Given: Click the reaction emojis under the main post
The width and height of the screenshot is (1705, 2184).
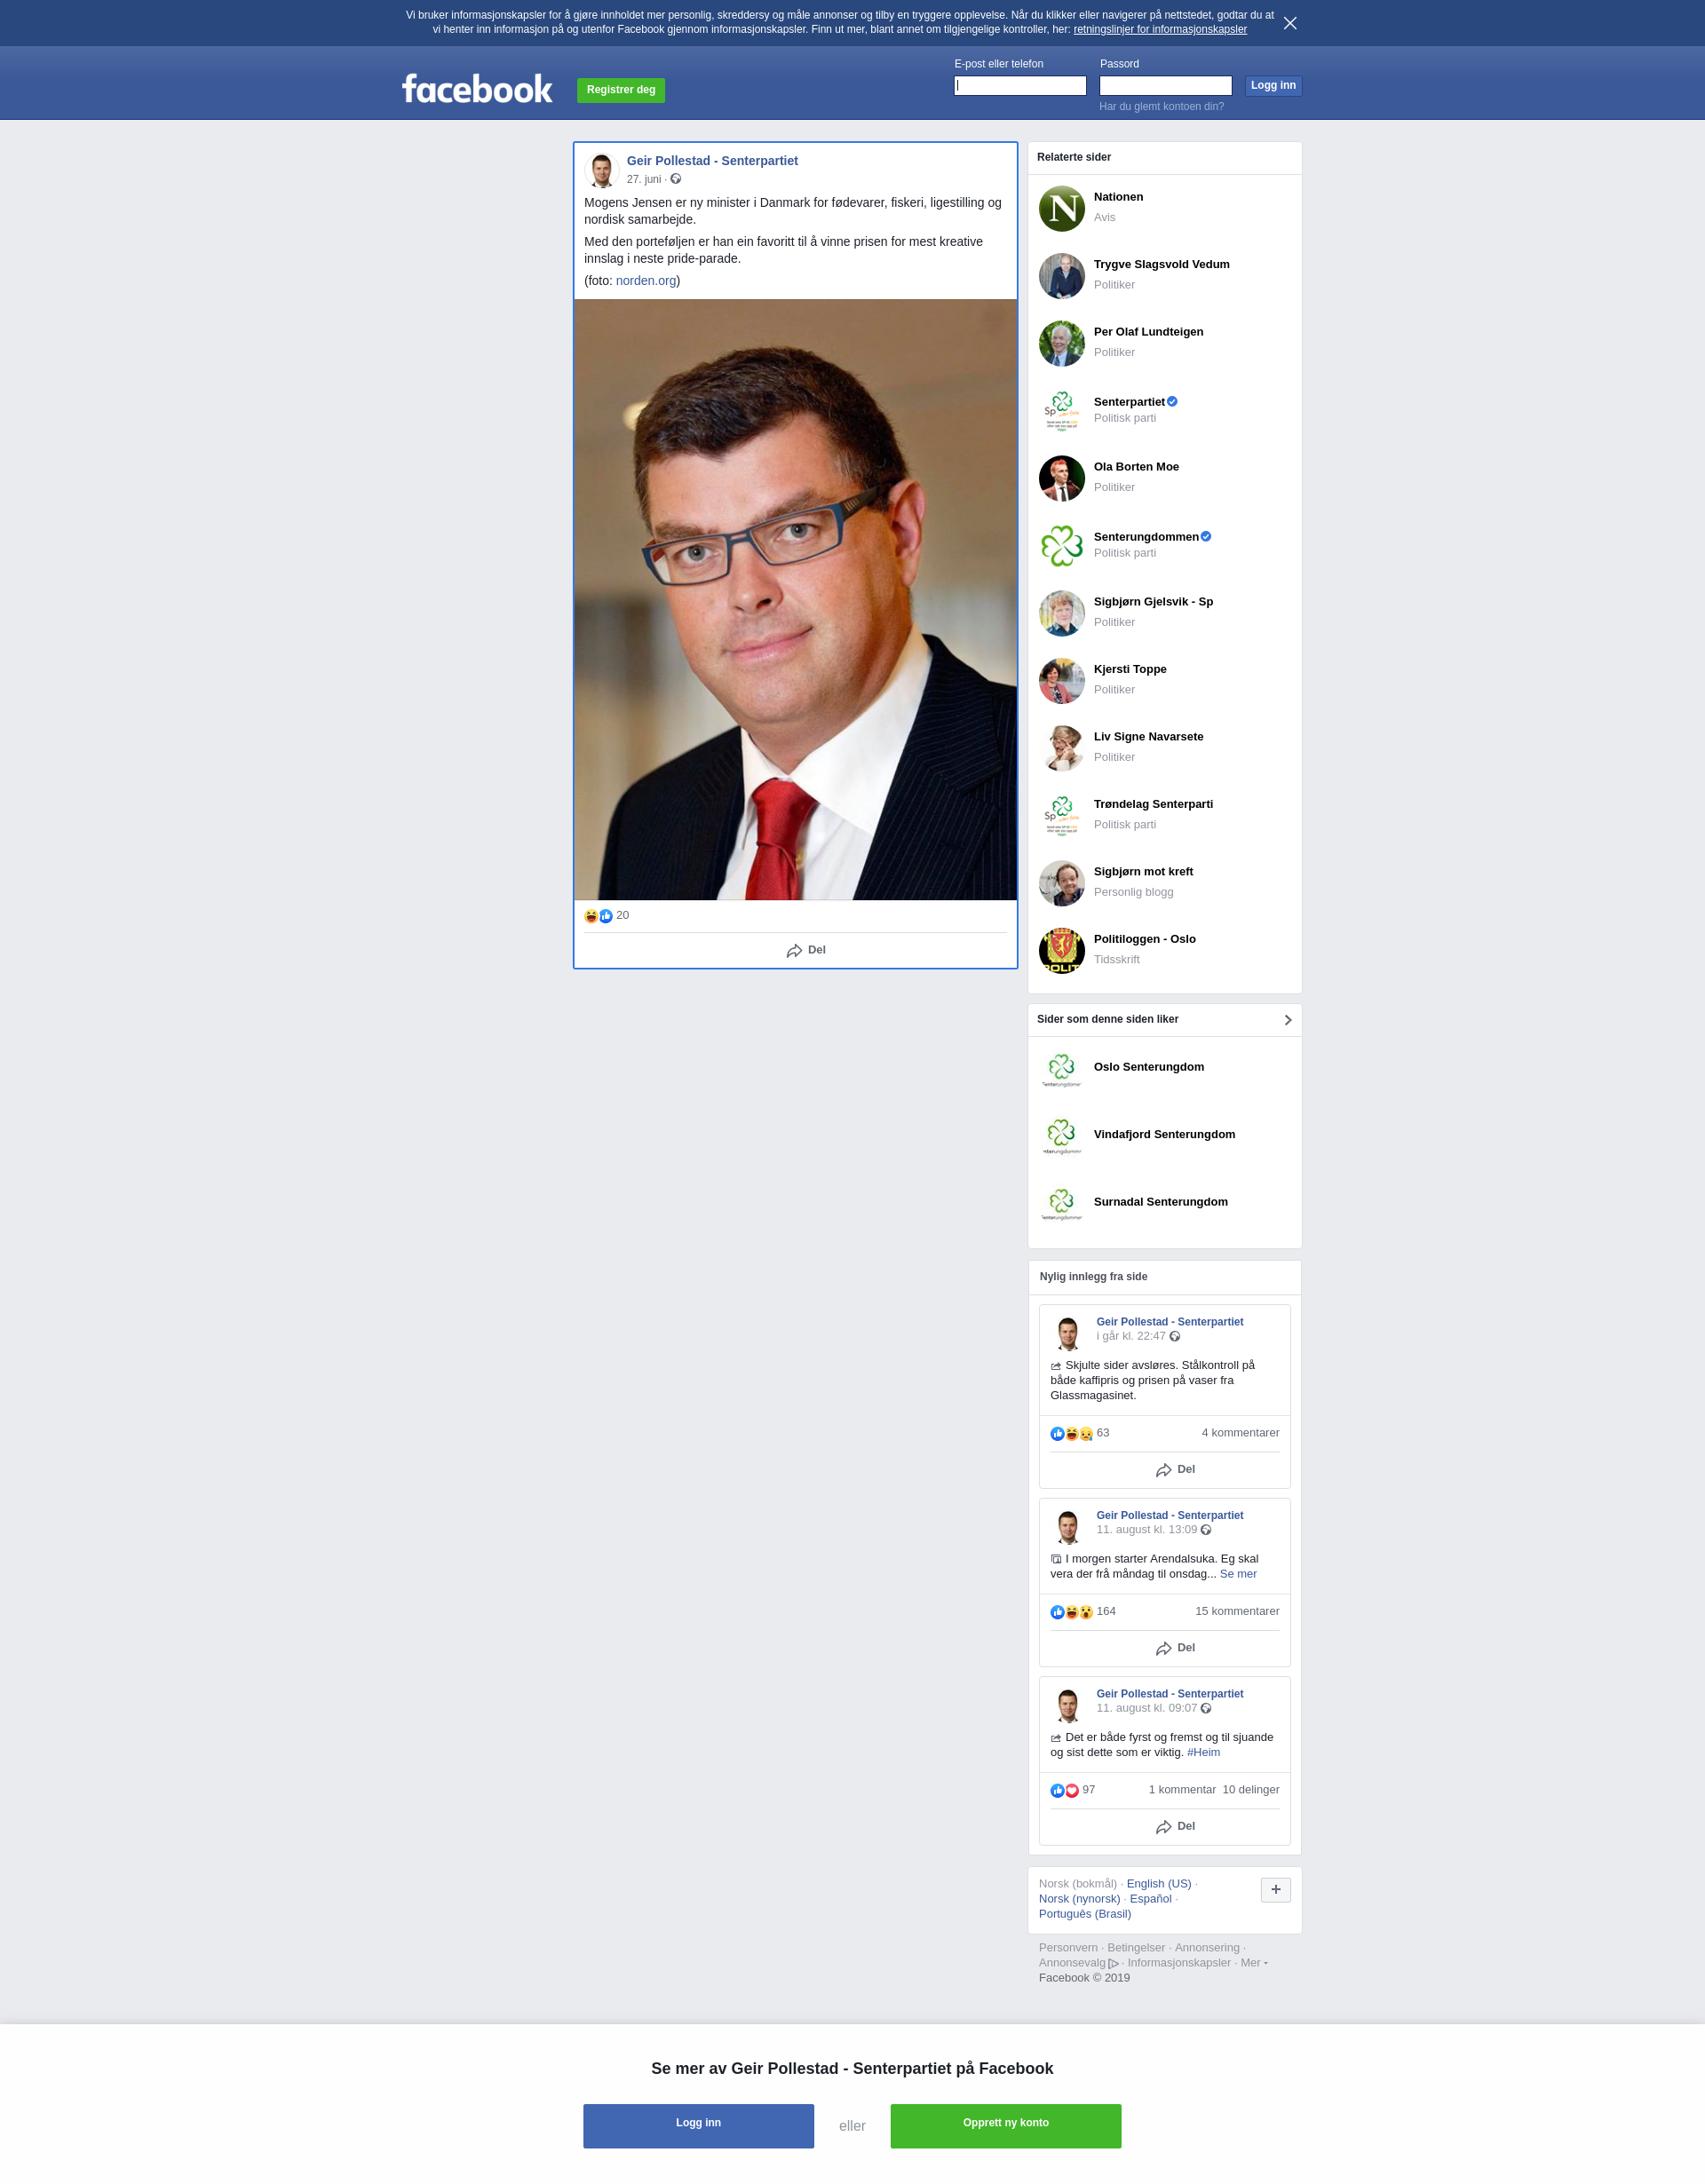Looking at the screenshot, I should 598,916.
